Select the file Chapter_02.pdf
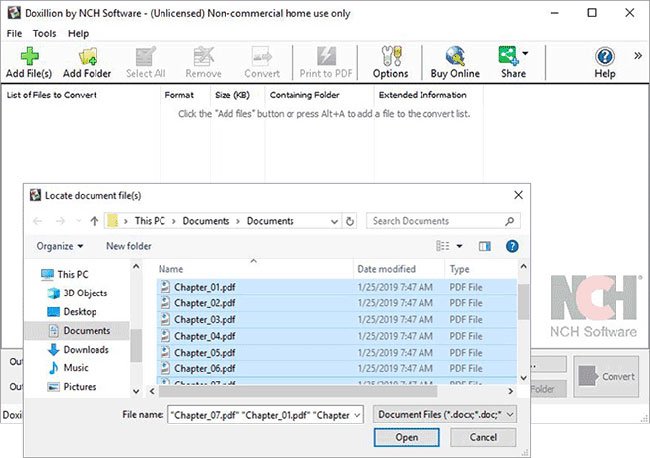650x458 pixels. (337, 303)
